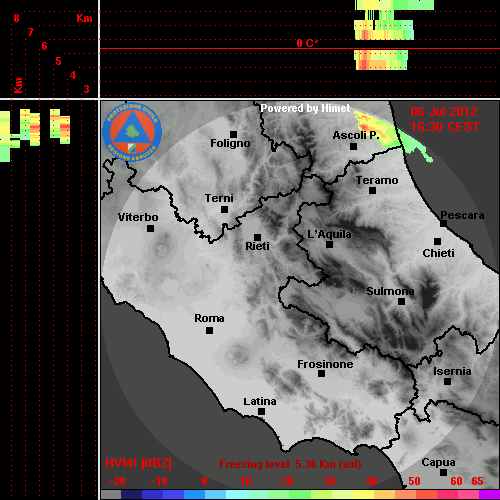Click the Capua city marker square
Viewport: 500px width, 500px height.
click(x=443, y=472)
